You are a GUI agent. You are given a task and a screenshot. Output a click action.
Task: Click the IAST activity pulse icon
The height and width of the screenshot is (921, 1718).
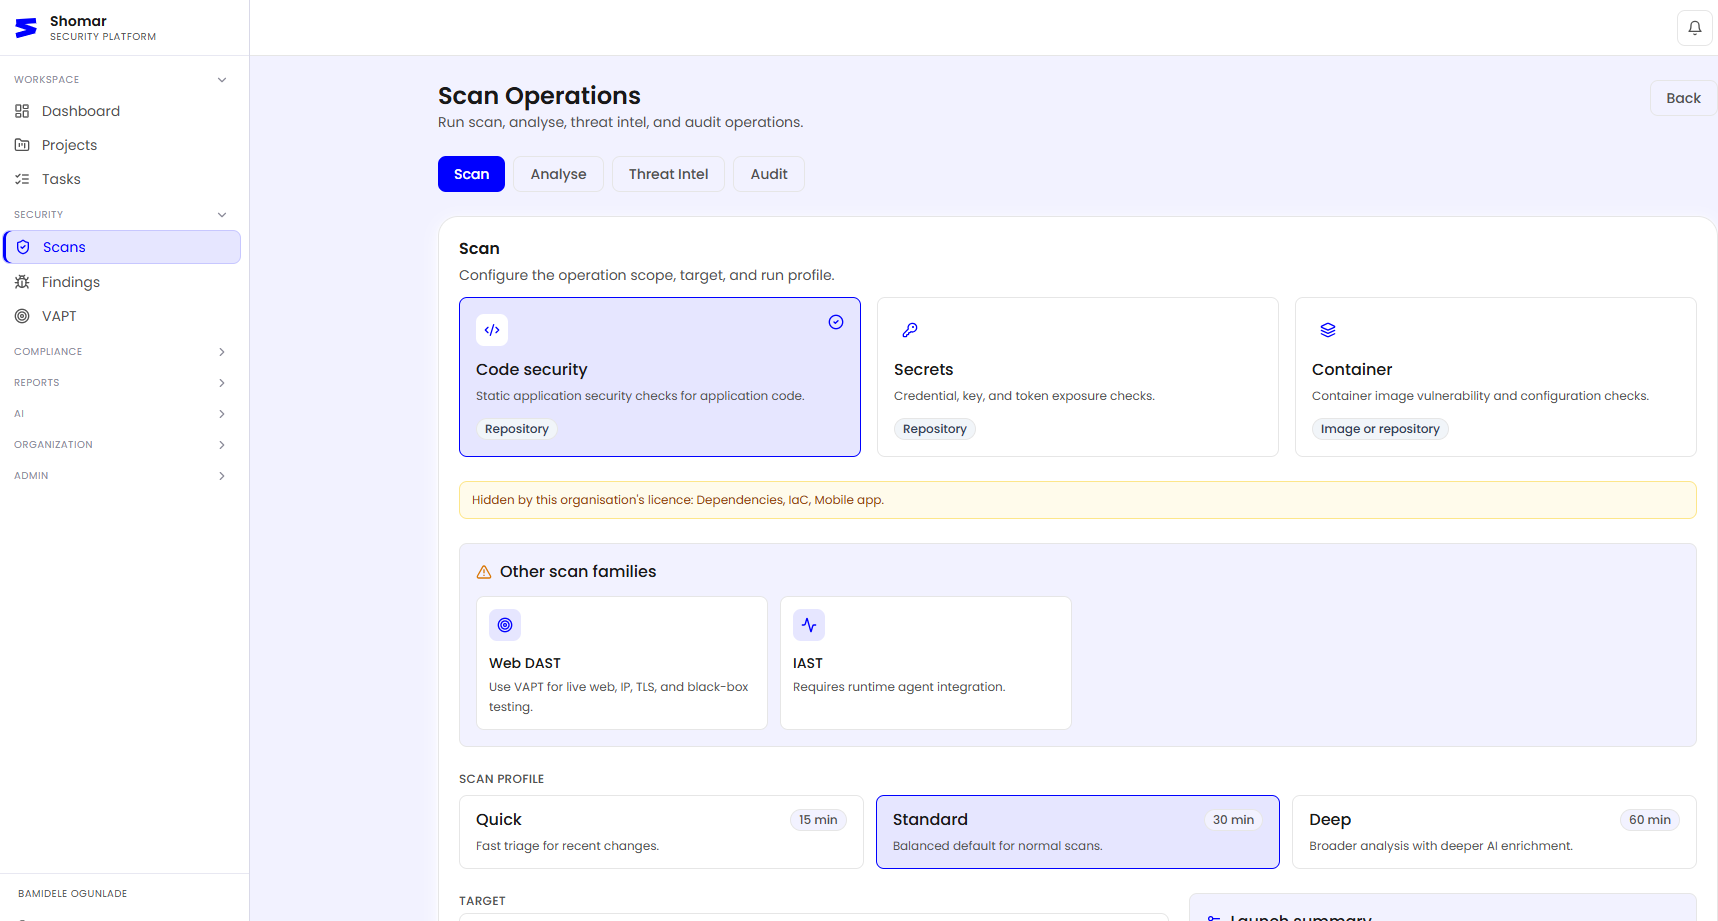tap(809, 625)
